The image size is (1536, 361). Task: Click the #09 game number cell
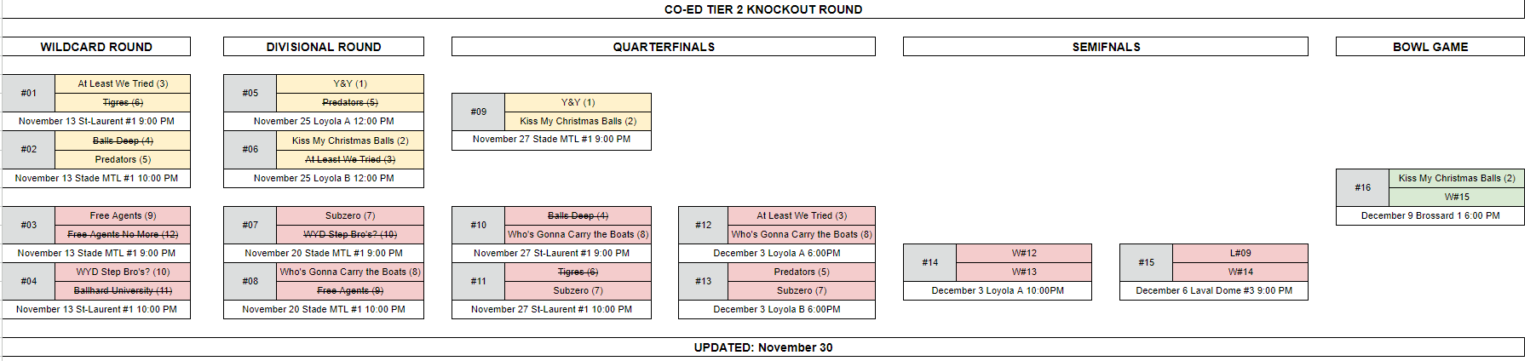click(478, 112)
